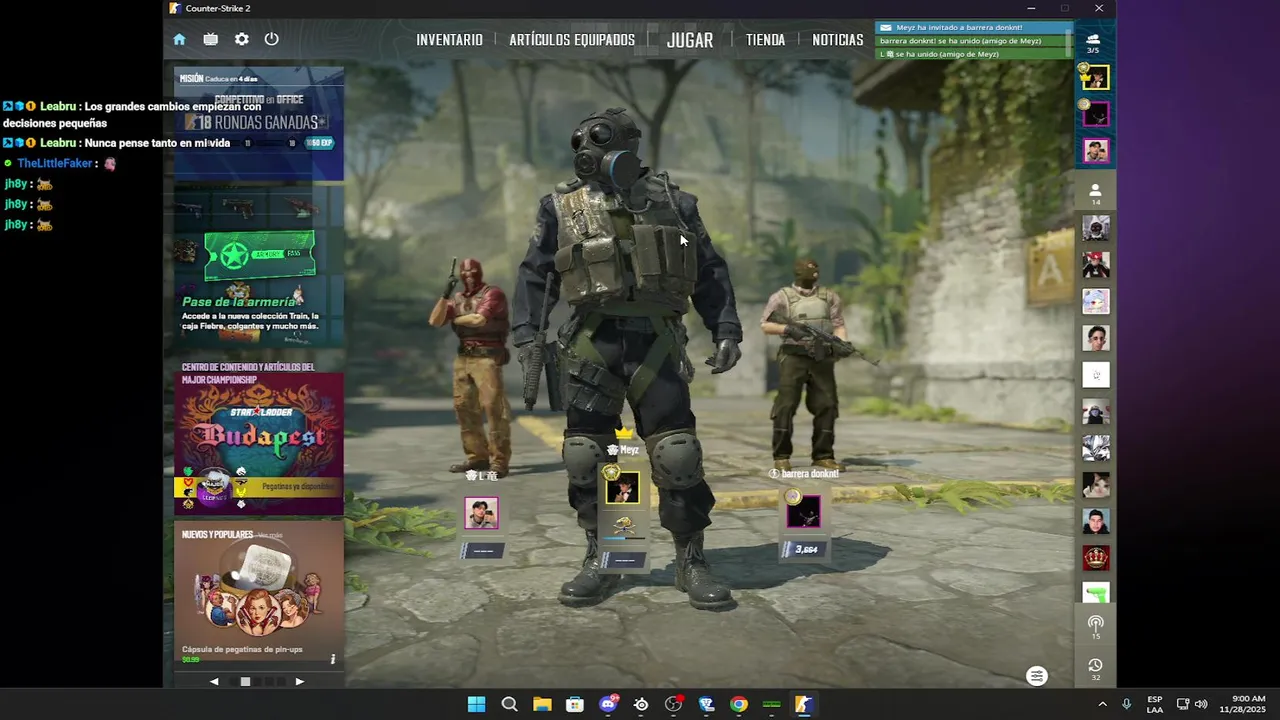Open Microsoft Store from the taskbar
Viewport: 1280px width, 720px height.
575,704
